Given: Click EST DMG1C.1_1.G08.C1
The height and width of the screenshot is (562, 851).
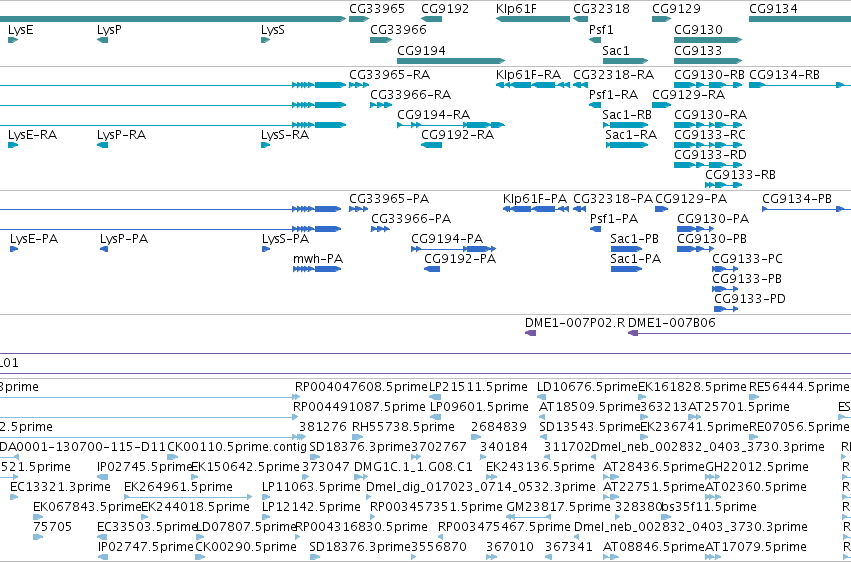Looking at the screenshot, I should pyautogui.click(x=413, y=467).
